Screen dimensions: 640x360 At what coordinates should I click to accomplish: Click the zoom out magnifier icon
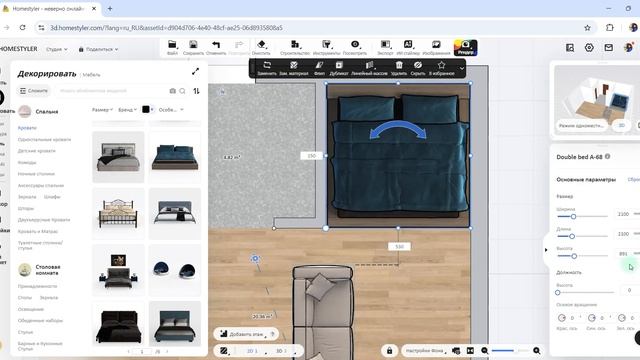click(484, 351)
